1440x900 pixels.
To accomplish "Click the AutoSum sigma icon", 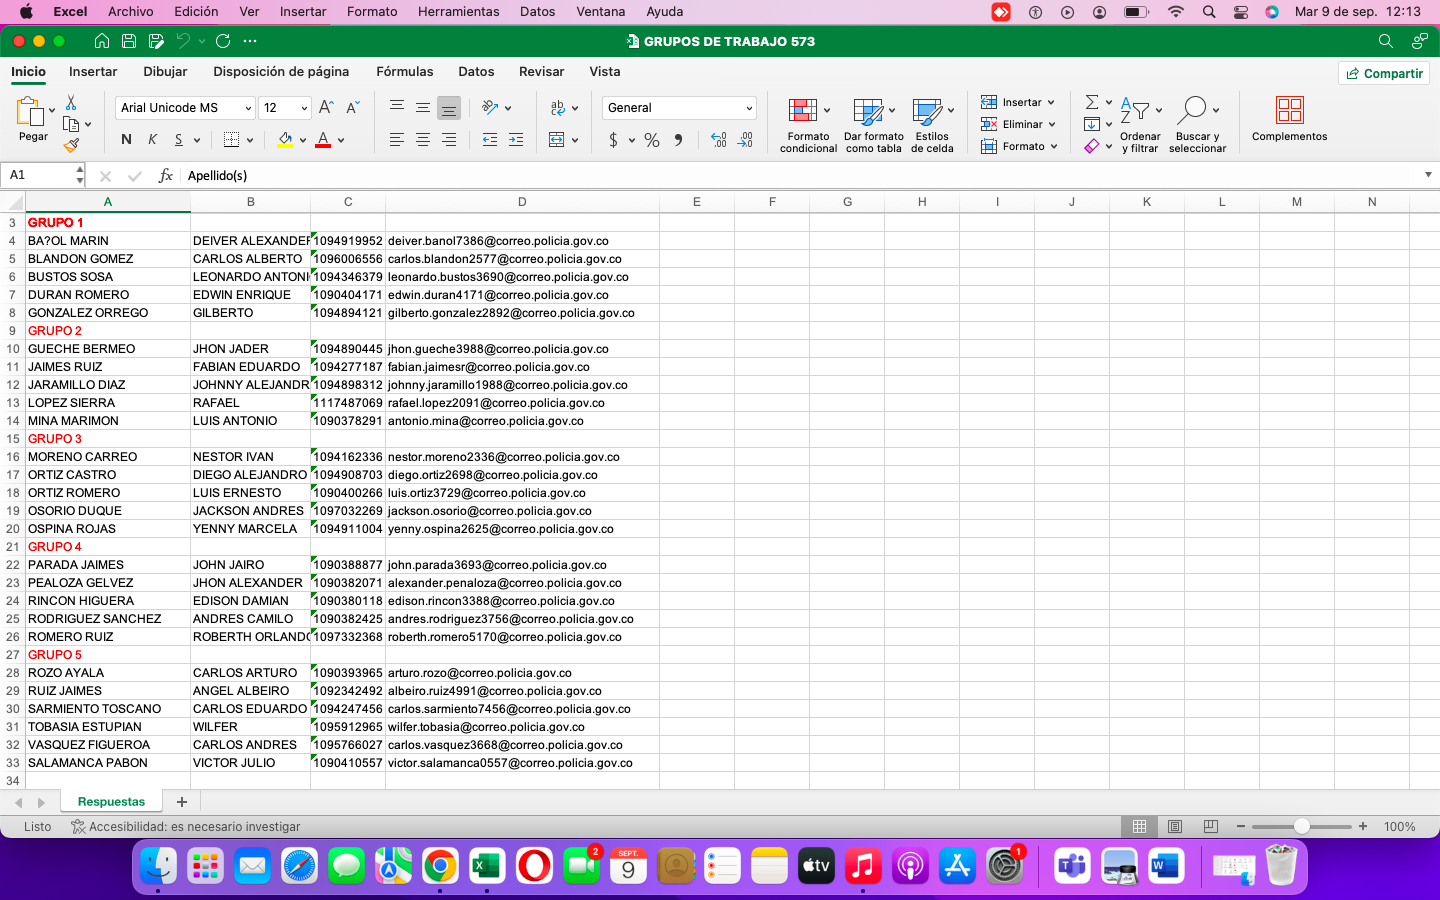I will coord(1092,102).
